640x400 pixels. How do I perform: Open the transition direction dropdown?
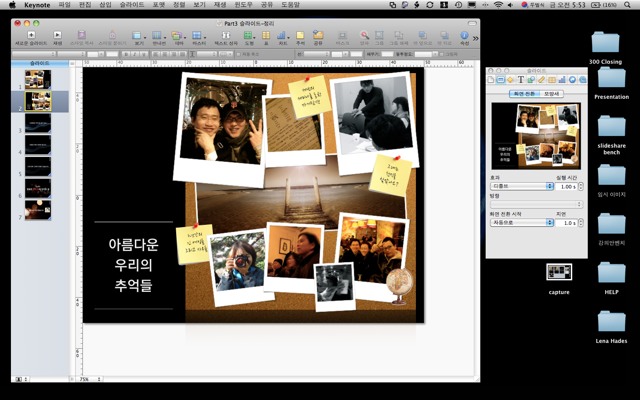point(536,204)
